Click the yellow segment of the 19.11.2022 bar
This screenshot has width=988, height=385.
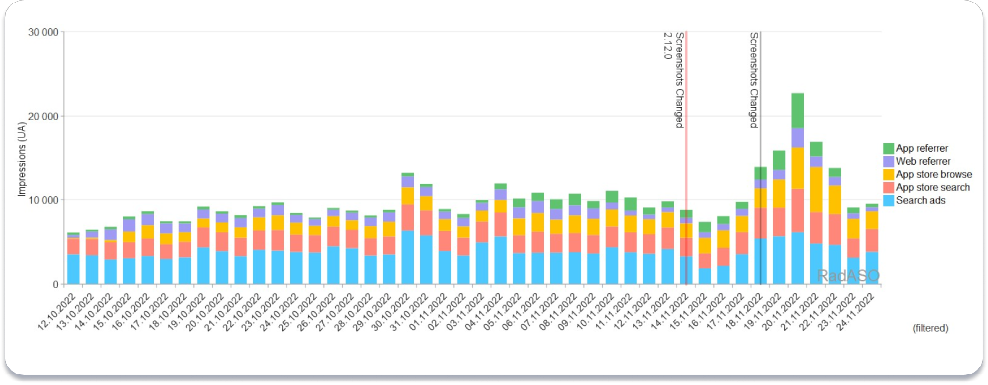[779, 193]
